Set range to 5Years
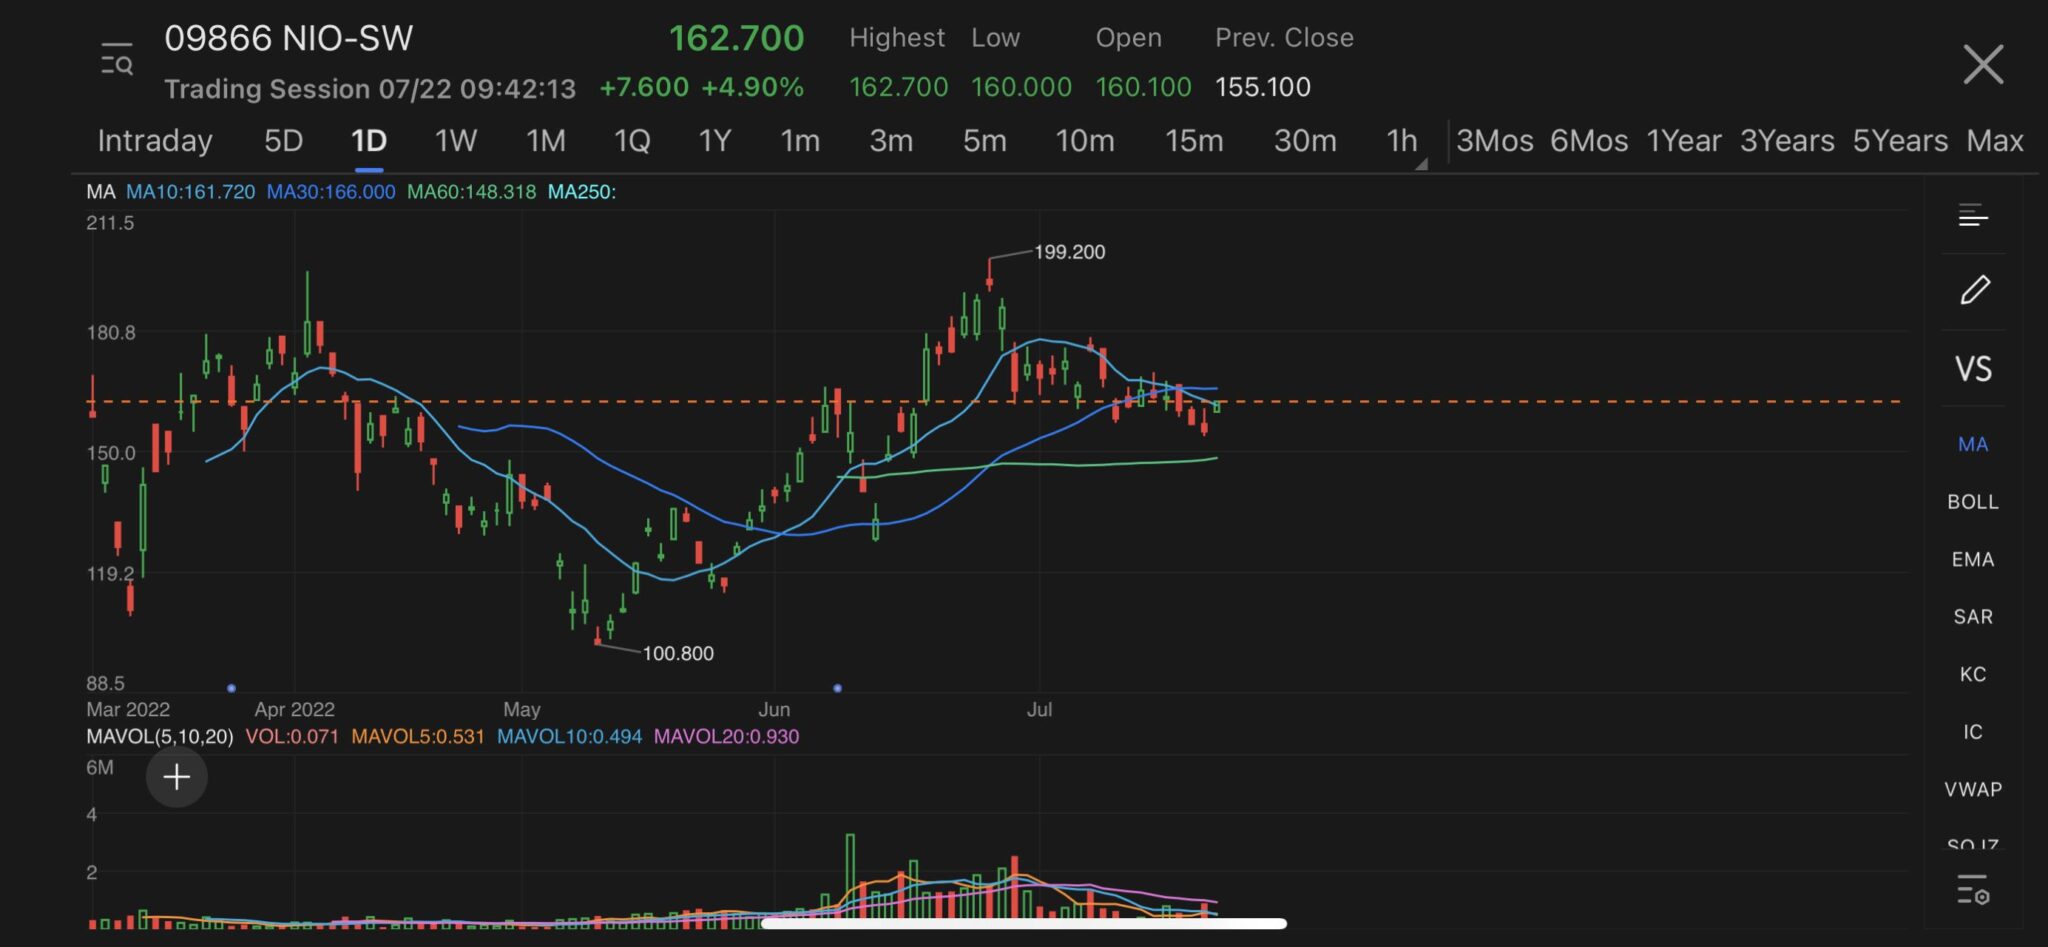 [1900, 141]
